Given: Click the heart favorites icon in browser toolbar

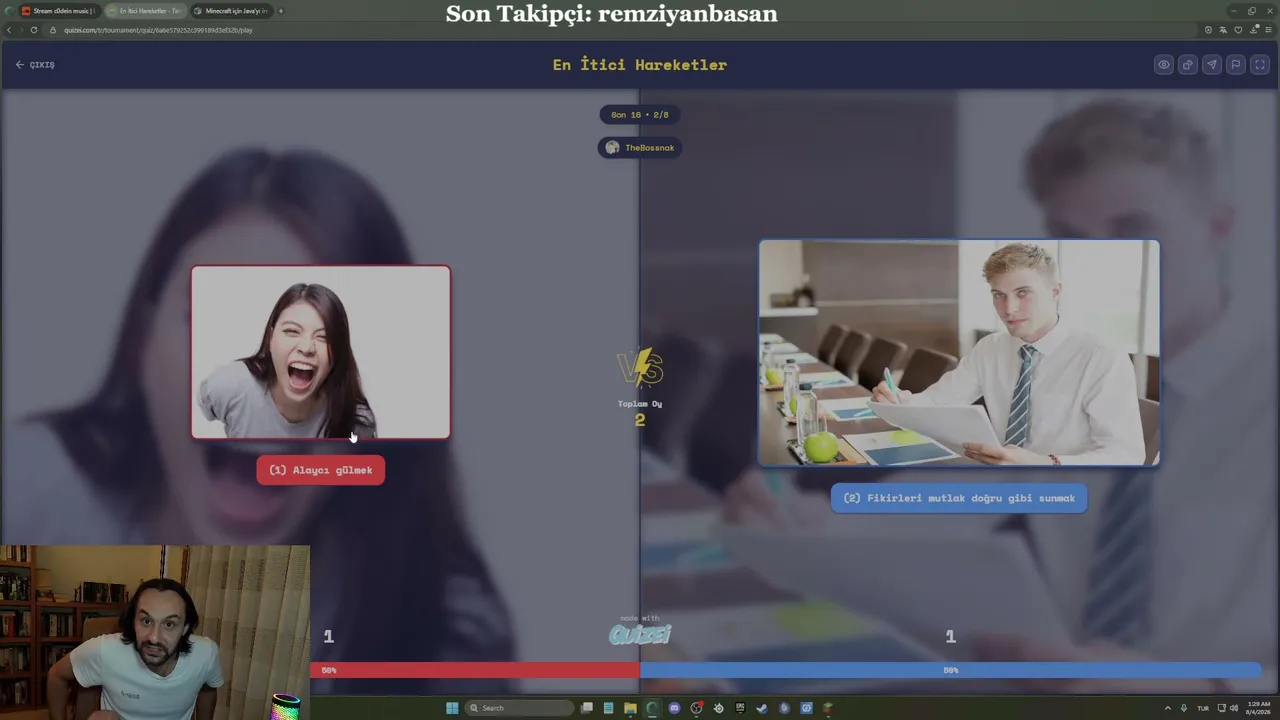Looking at the screenshot, I should pyautogui.click(x=1239, y=30).
